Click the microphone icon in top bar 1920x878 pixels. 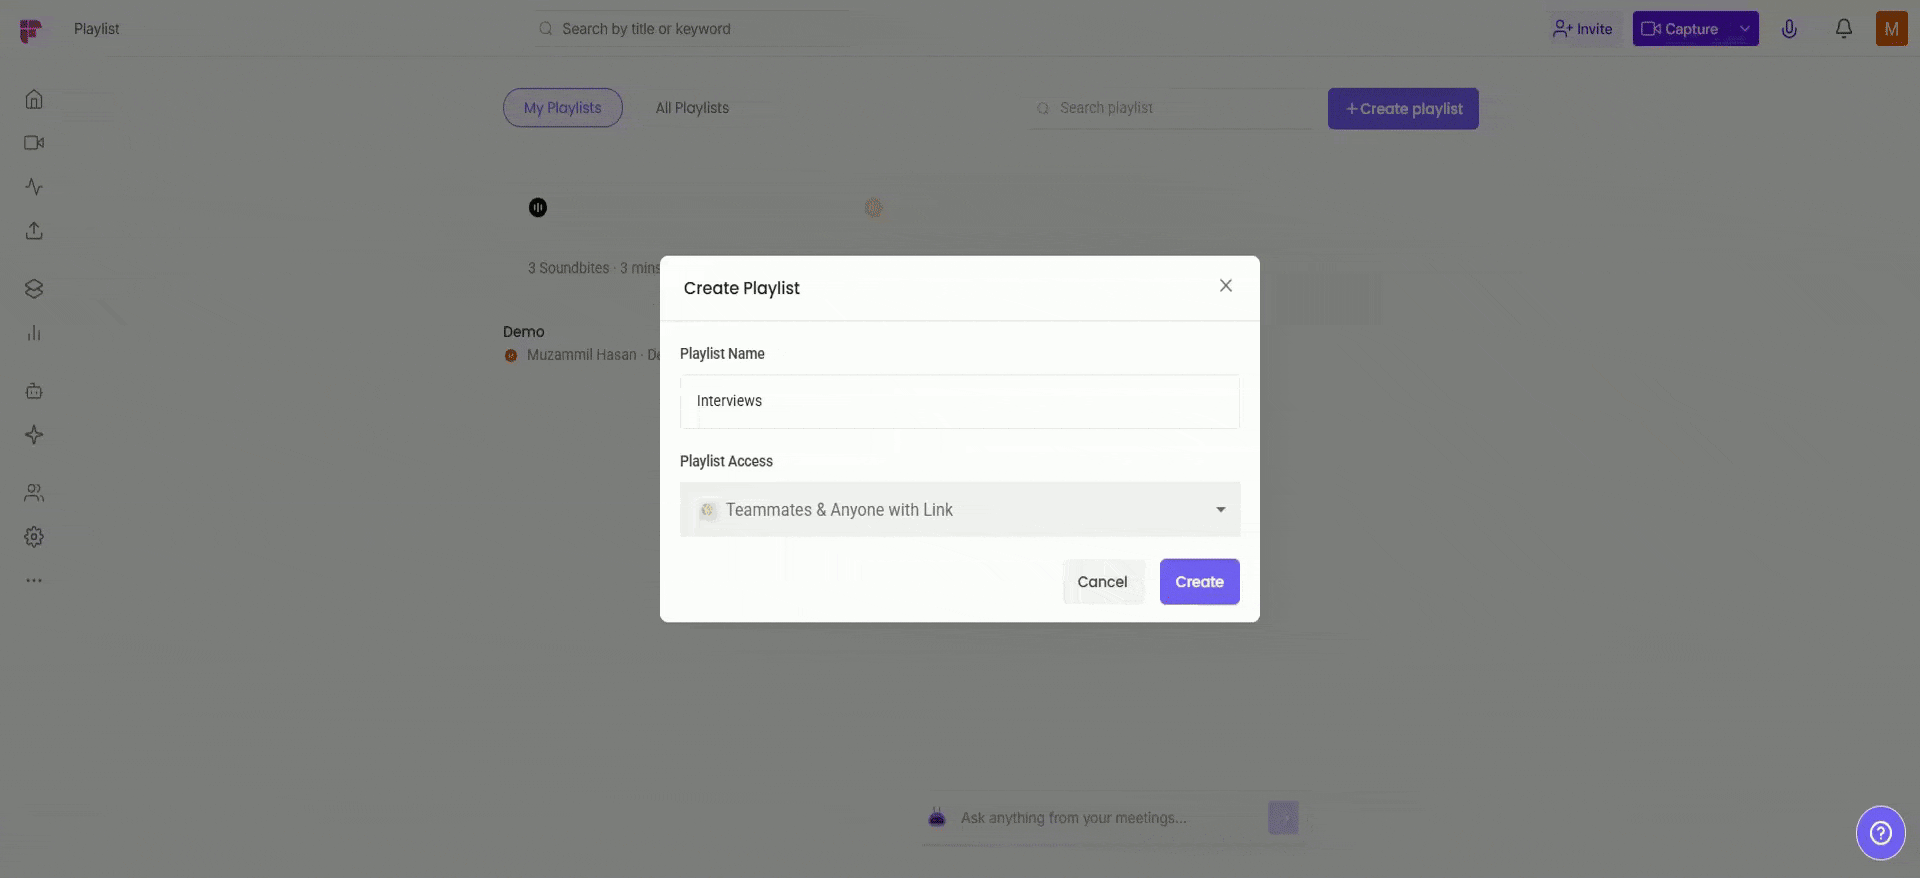point(1789,29)
